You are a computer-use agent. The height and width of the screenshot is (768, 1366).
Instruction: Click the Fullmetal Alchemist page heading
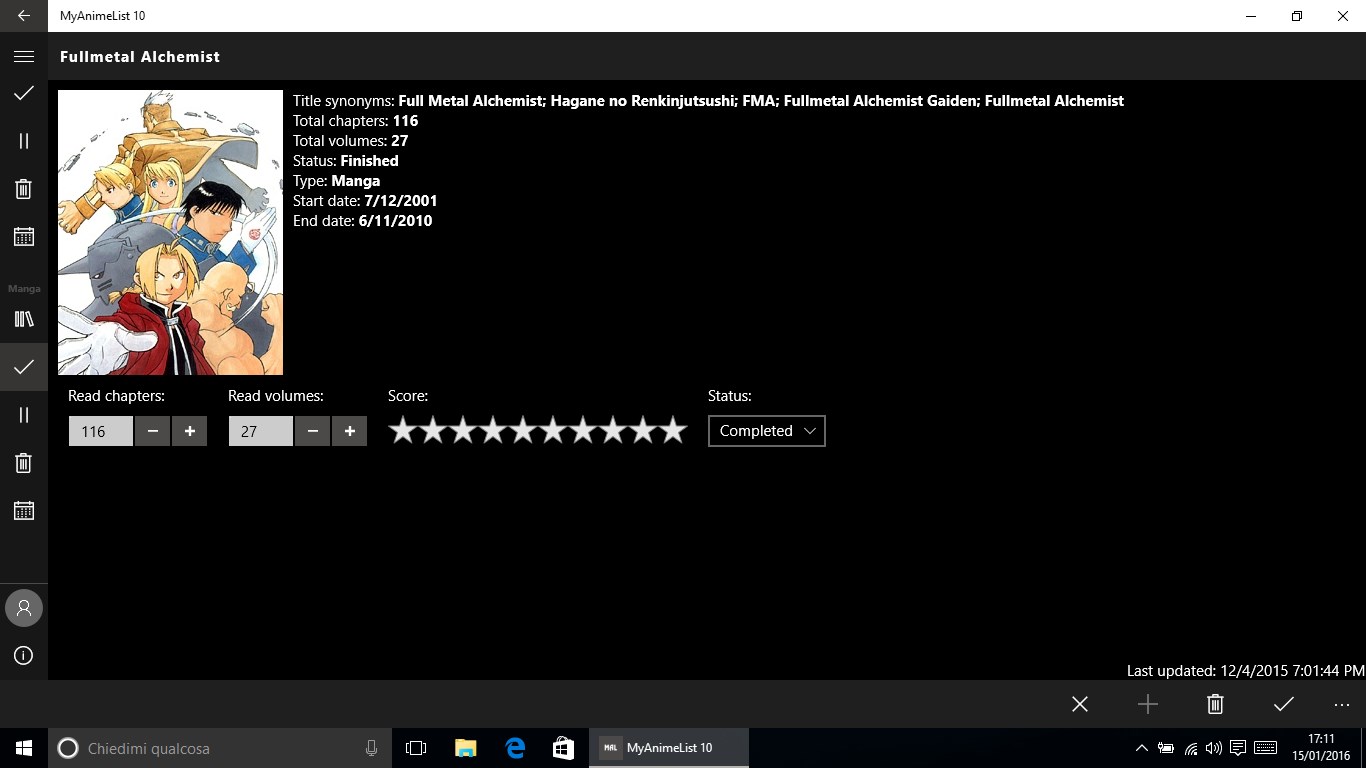point(140,57)
